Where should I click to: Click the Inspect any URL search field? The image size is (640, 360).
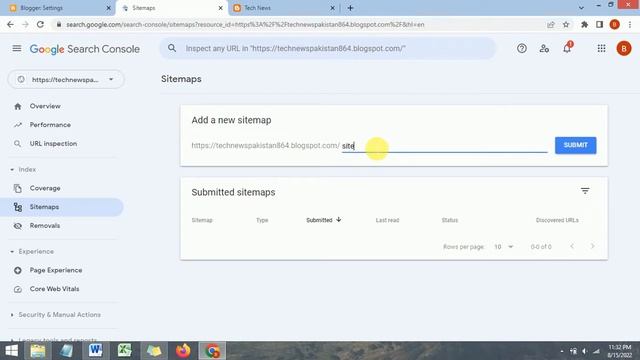(x=327, y=49)
